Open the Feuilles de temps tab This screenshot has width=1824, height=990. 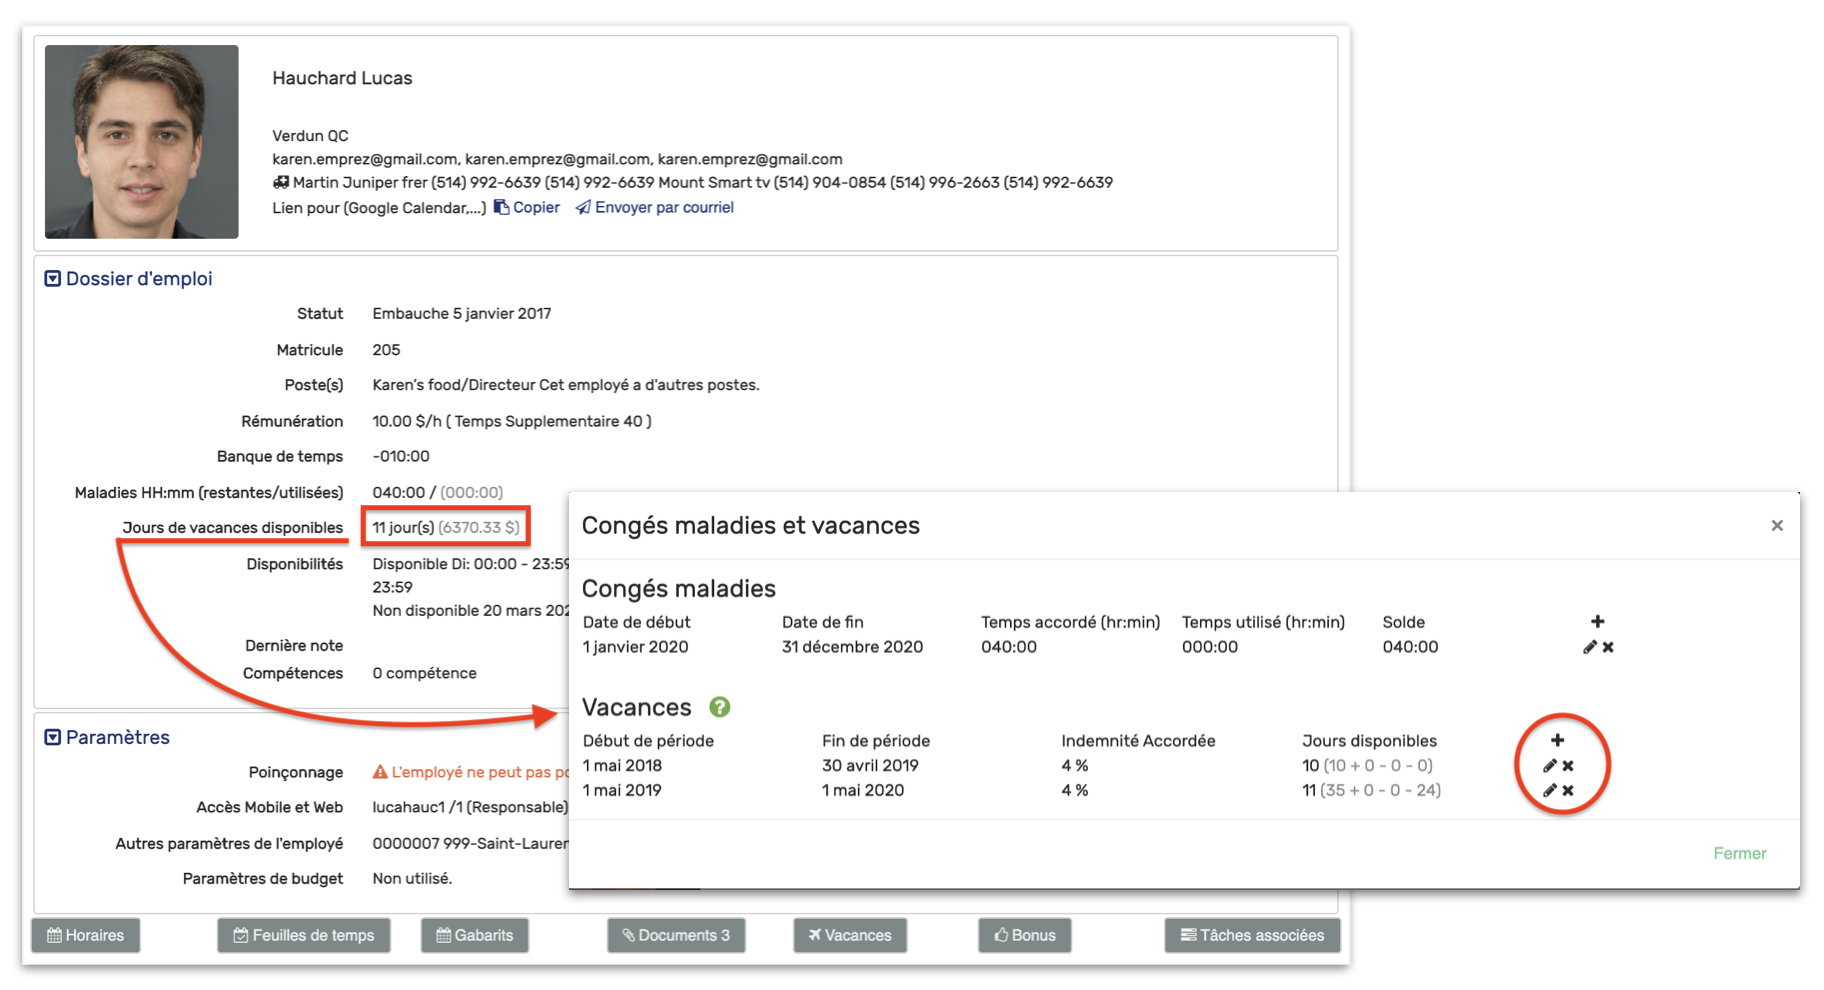[304, 935]
